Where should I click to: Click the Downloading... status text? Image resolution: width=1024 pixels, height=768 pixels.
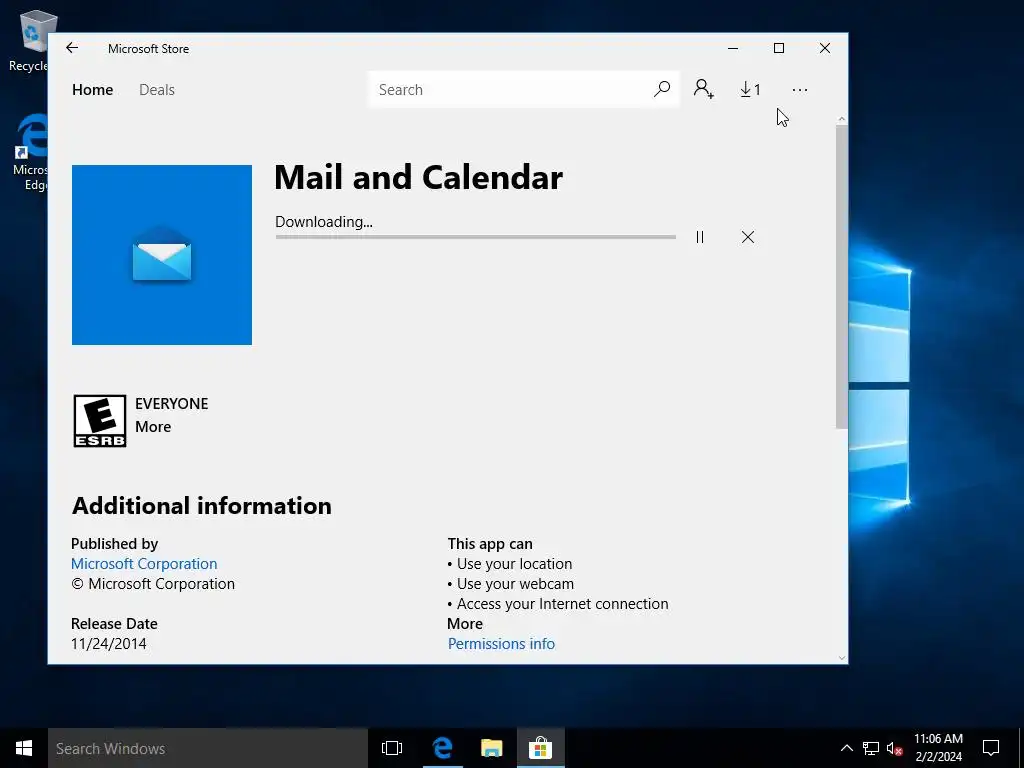tap(324, 222)
